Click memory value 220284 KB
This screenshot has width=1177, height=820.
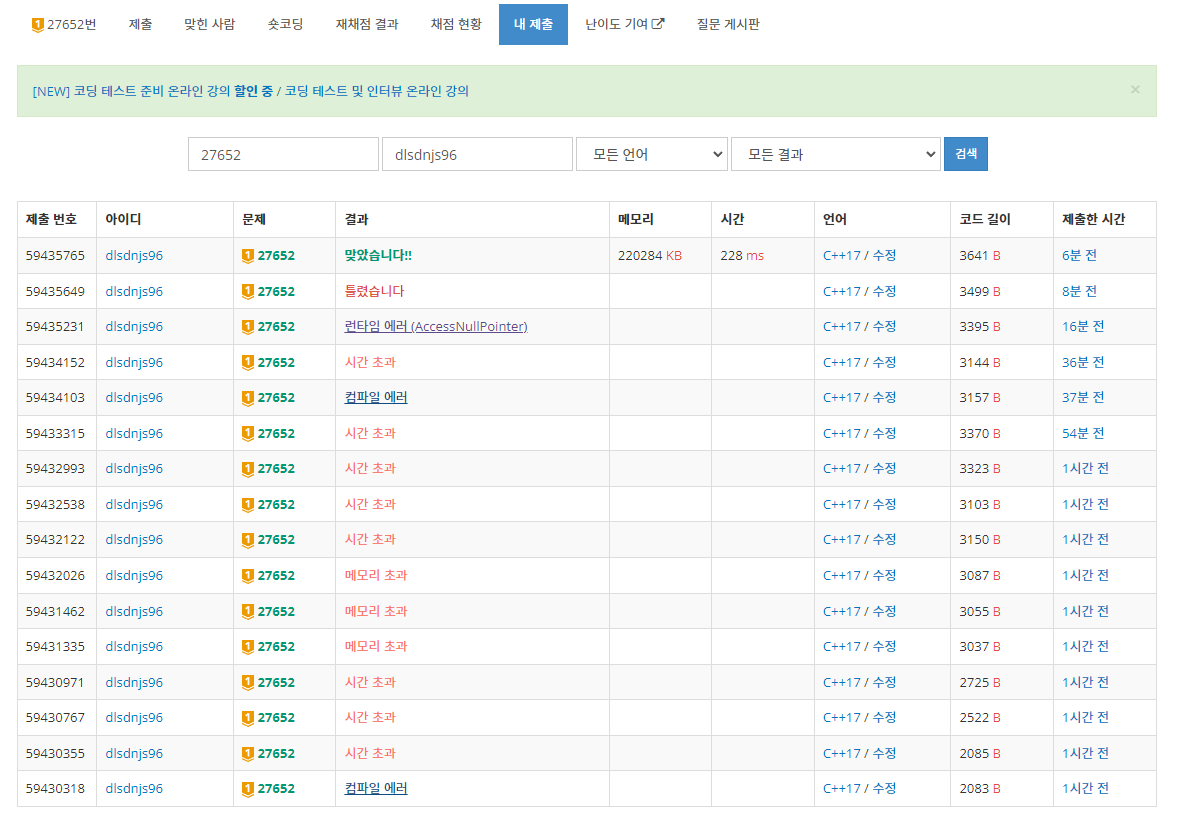pyautogui.click(x=650, y=255)
